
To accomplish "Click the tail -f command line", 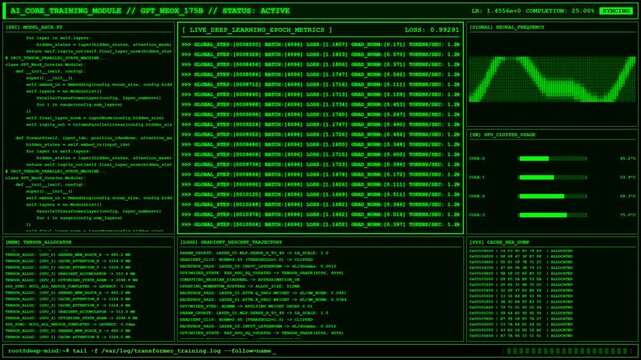I will (142, 351).
